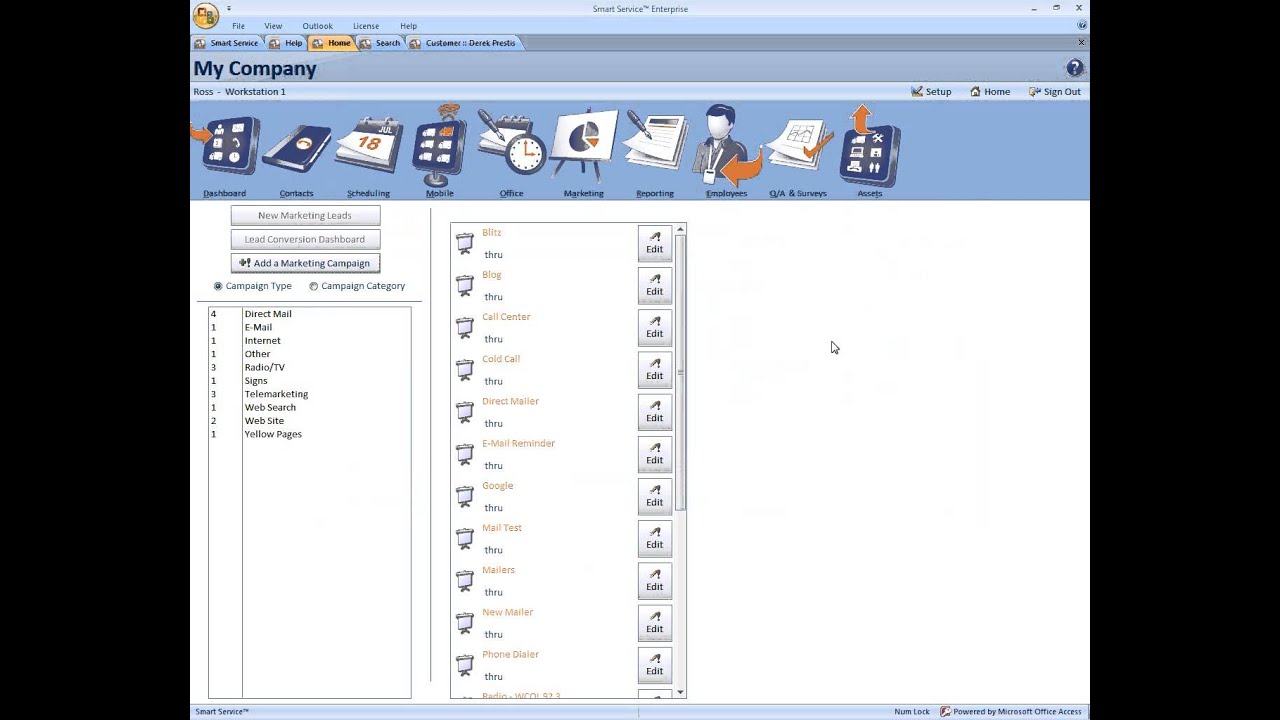This screenshot has height=720, width=1280.
Task: Close the document tab with X
Action: click(x=1081, y=42)
